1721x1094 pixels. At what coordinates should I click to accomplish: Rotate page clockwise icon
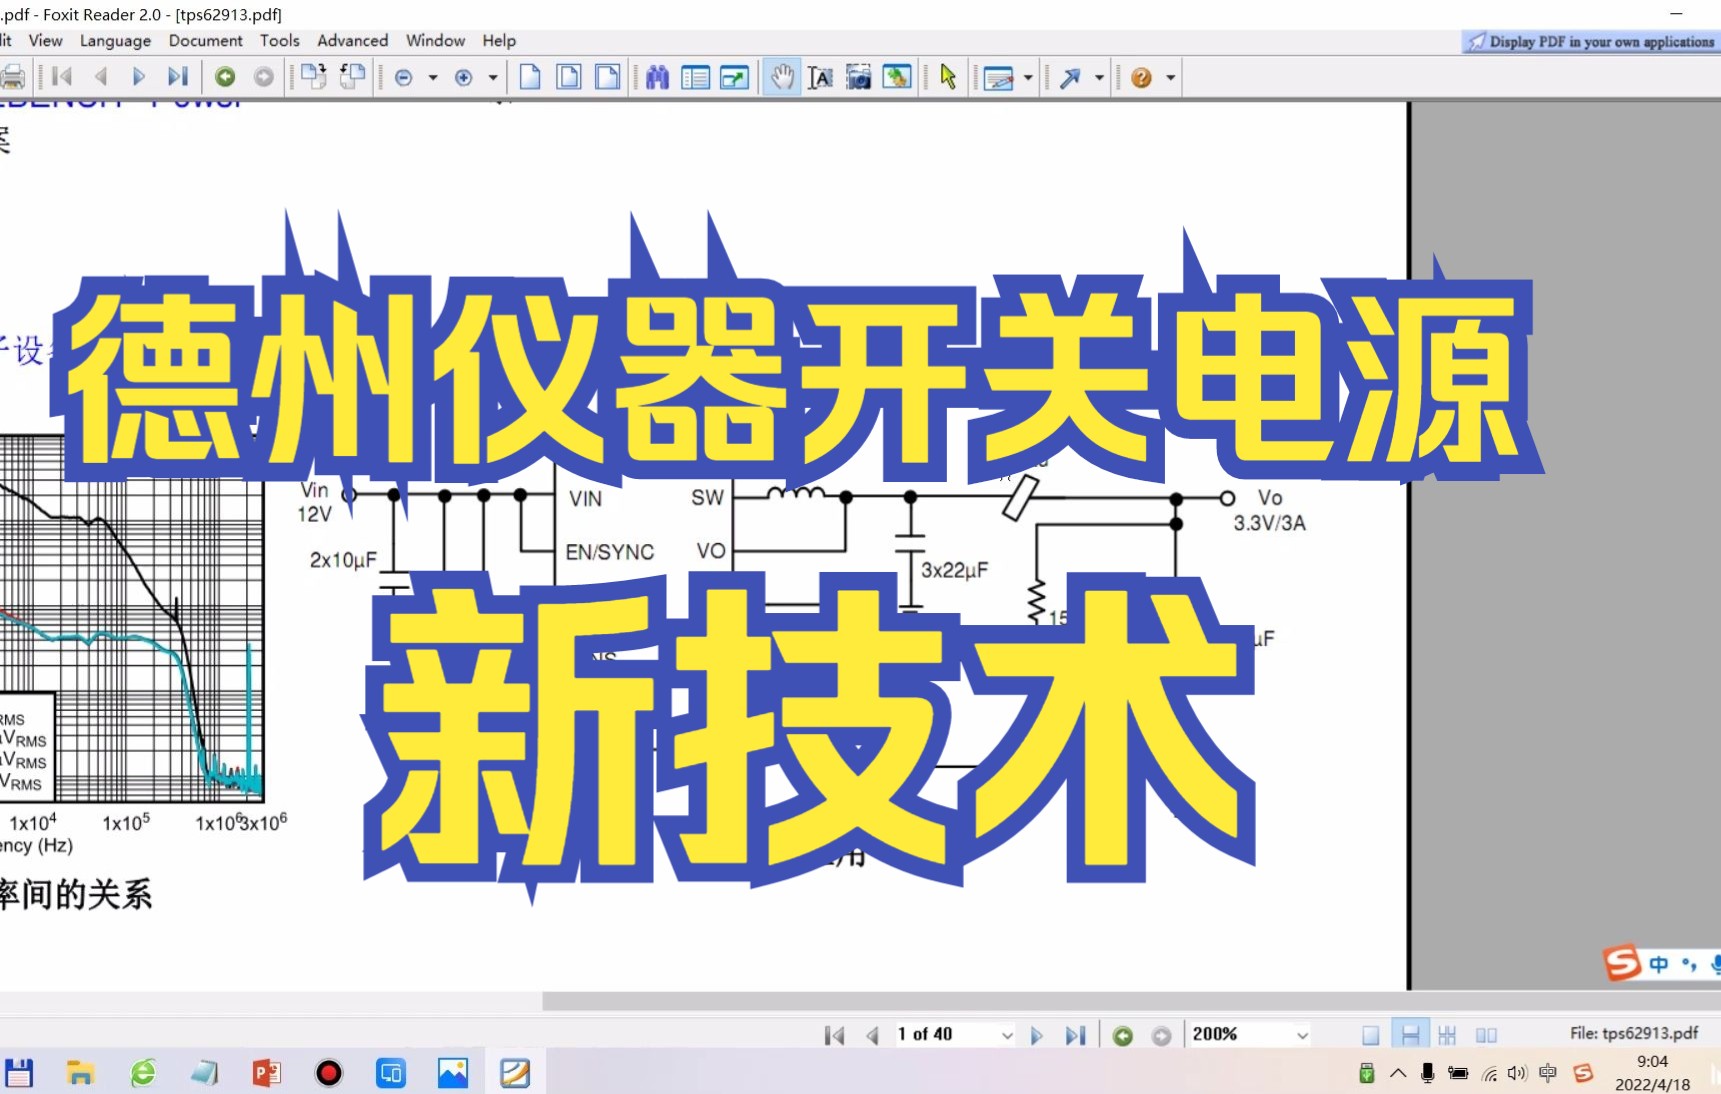(313, 77)
